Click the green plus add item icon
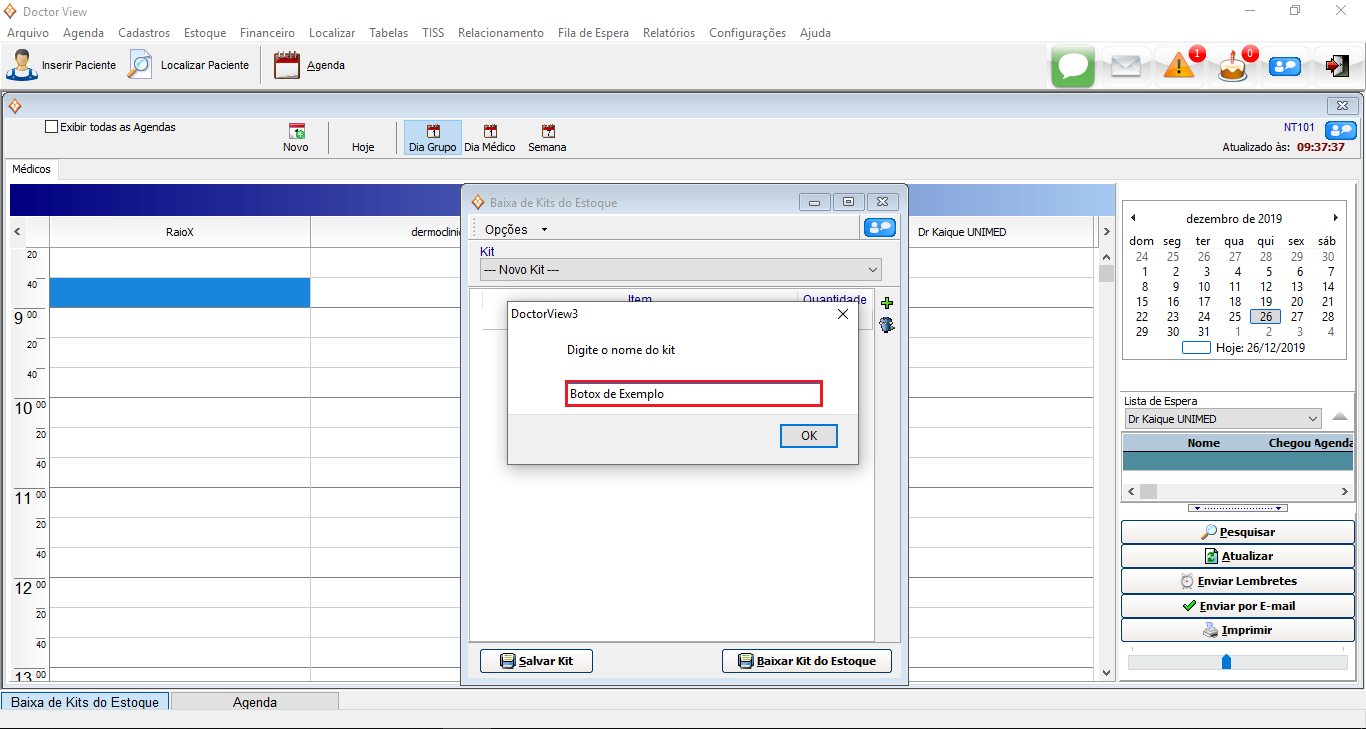 click(x=886, y=303)
